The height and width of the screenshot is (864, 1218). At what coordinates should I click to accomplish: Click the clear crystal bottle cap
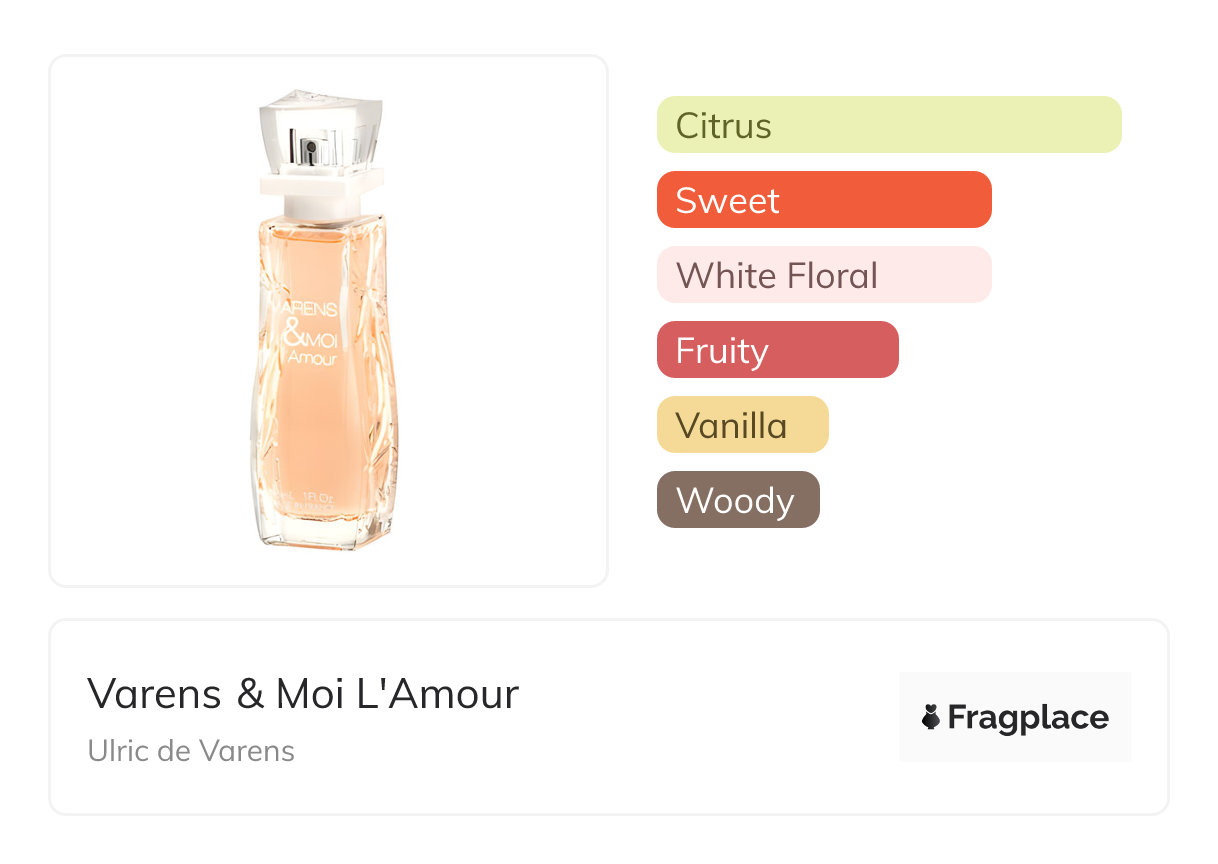point(319,130)
